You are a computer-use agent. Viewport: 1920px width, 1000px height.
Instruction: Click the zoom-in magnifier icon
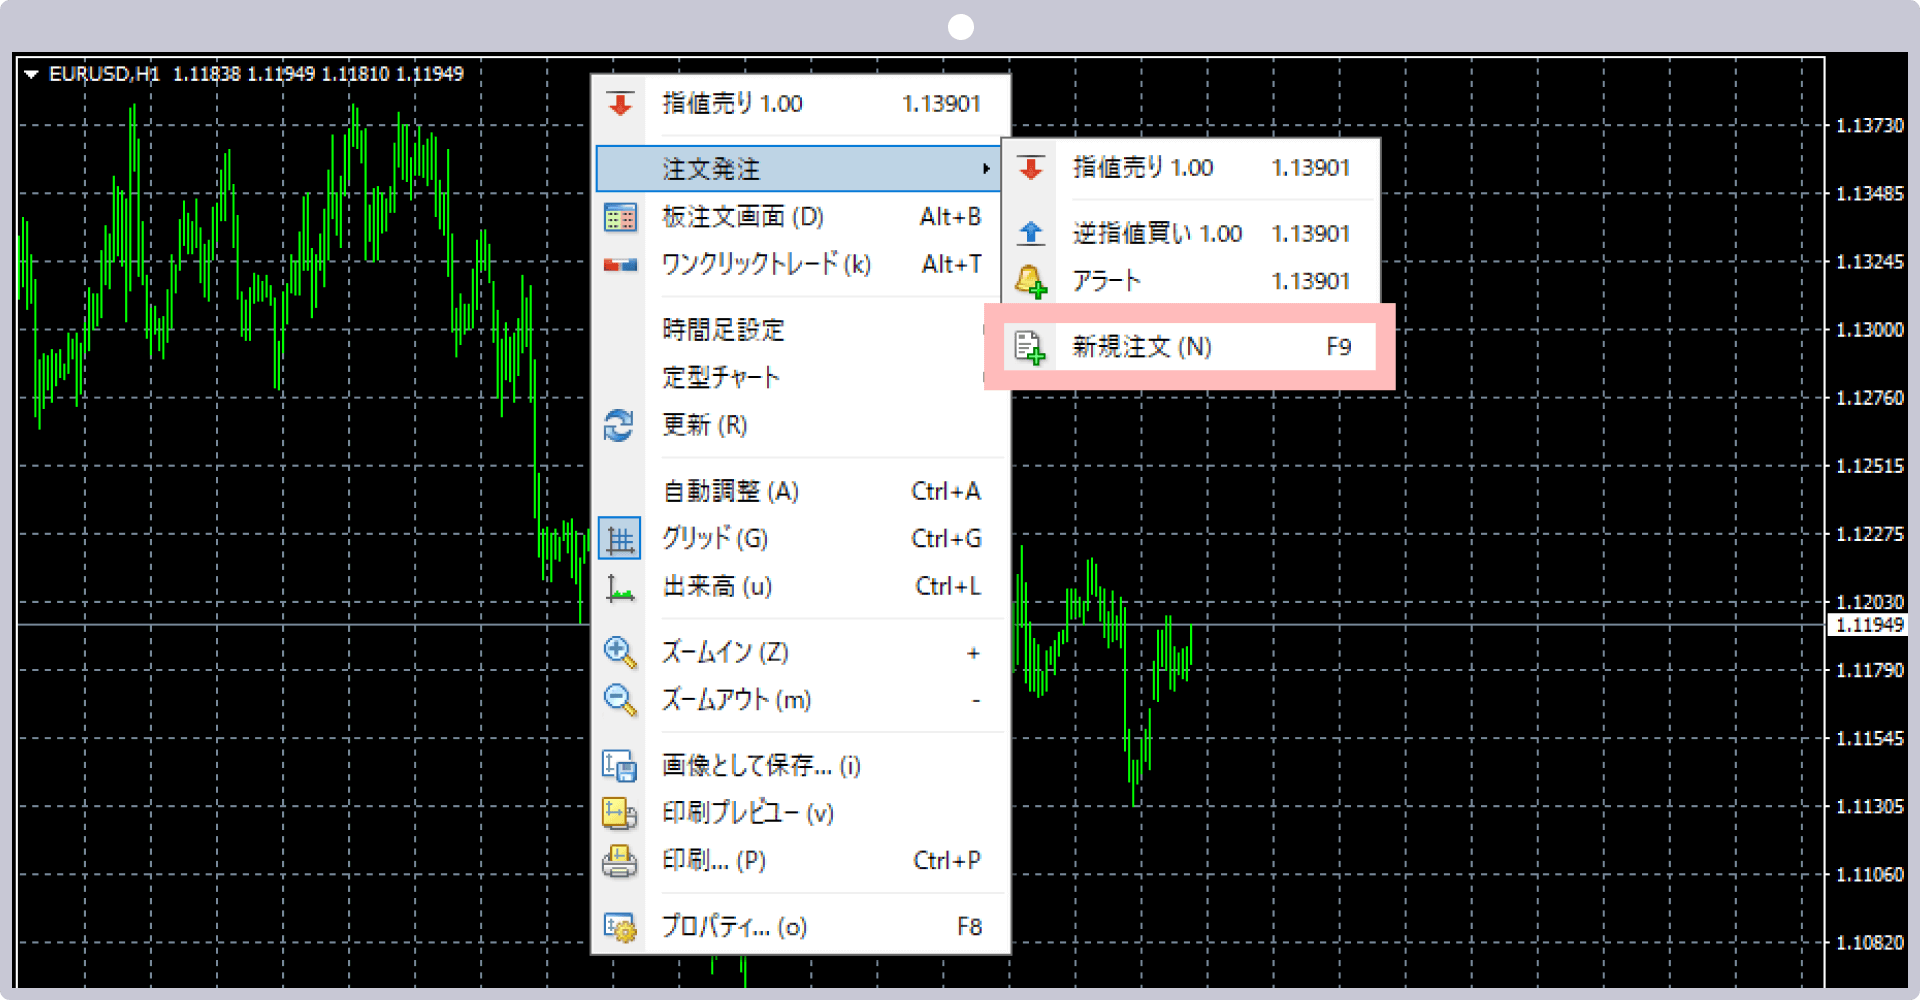click(620, 652)
